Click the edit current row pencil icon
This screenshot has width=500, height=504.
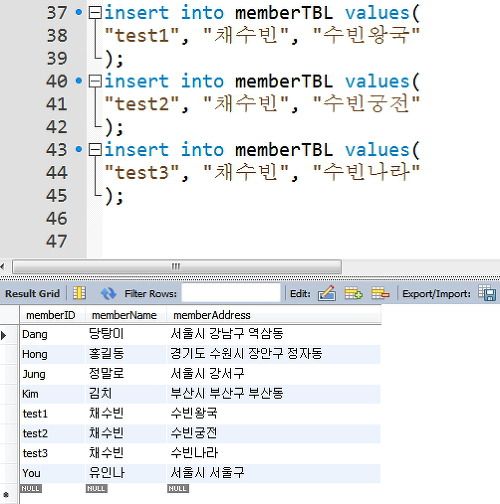click(x=327, y=293)
